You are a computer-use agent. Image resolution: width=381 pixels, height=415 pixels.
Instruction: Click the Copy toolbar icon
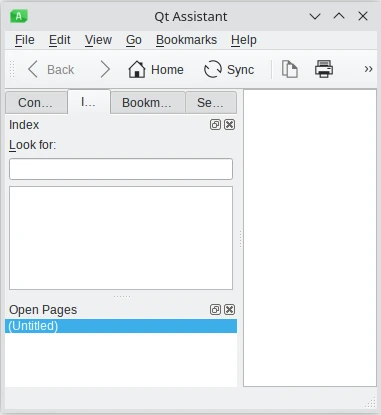click(289, 69)
